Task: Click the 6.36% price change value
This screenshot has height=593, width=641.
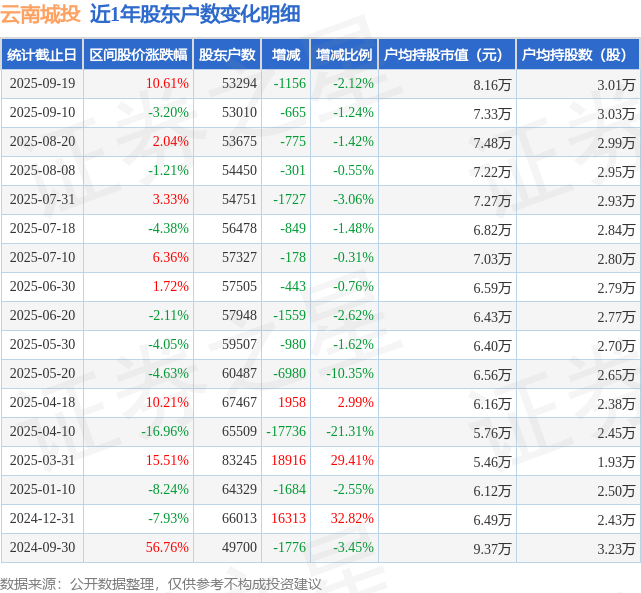Action: point(171,257)
